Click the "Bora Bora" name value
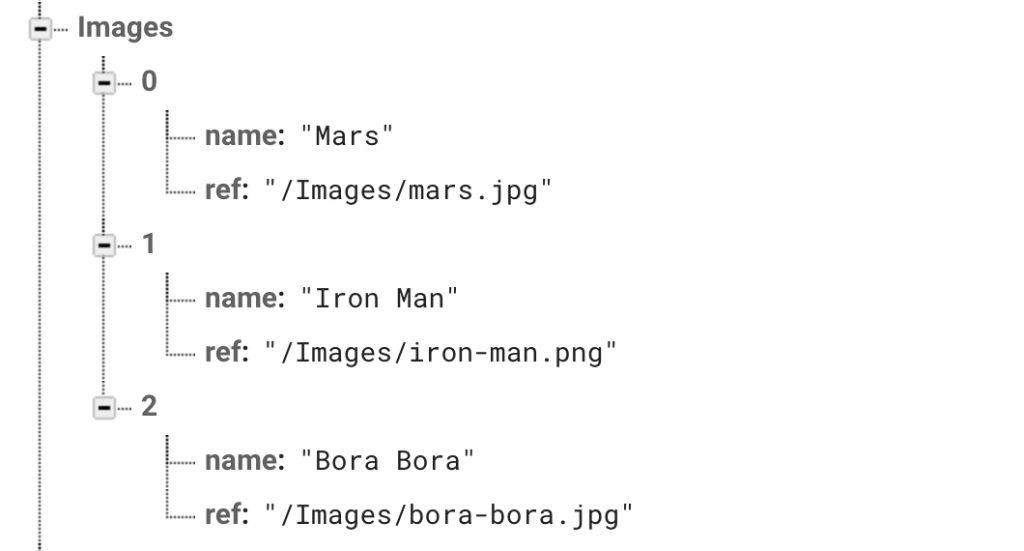 point(387,462)
